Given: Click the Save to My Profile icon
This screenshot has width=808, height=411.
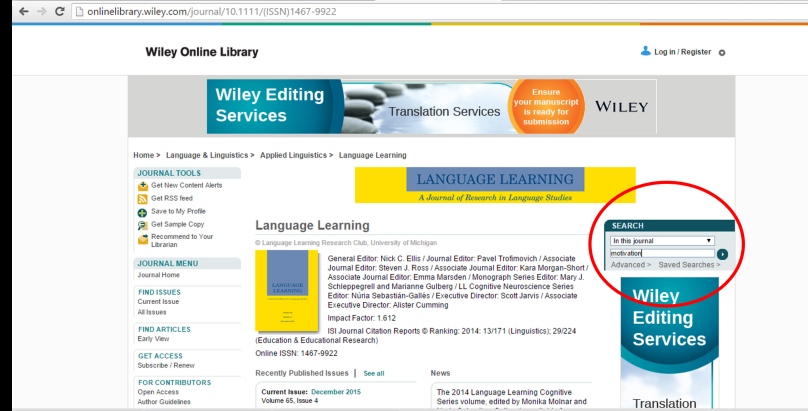Looking at the screenshot, I should click(x=143, y=212).
